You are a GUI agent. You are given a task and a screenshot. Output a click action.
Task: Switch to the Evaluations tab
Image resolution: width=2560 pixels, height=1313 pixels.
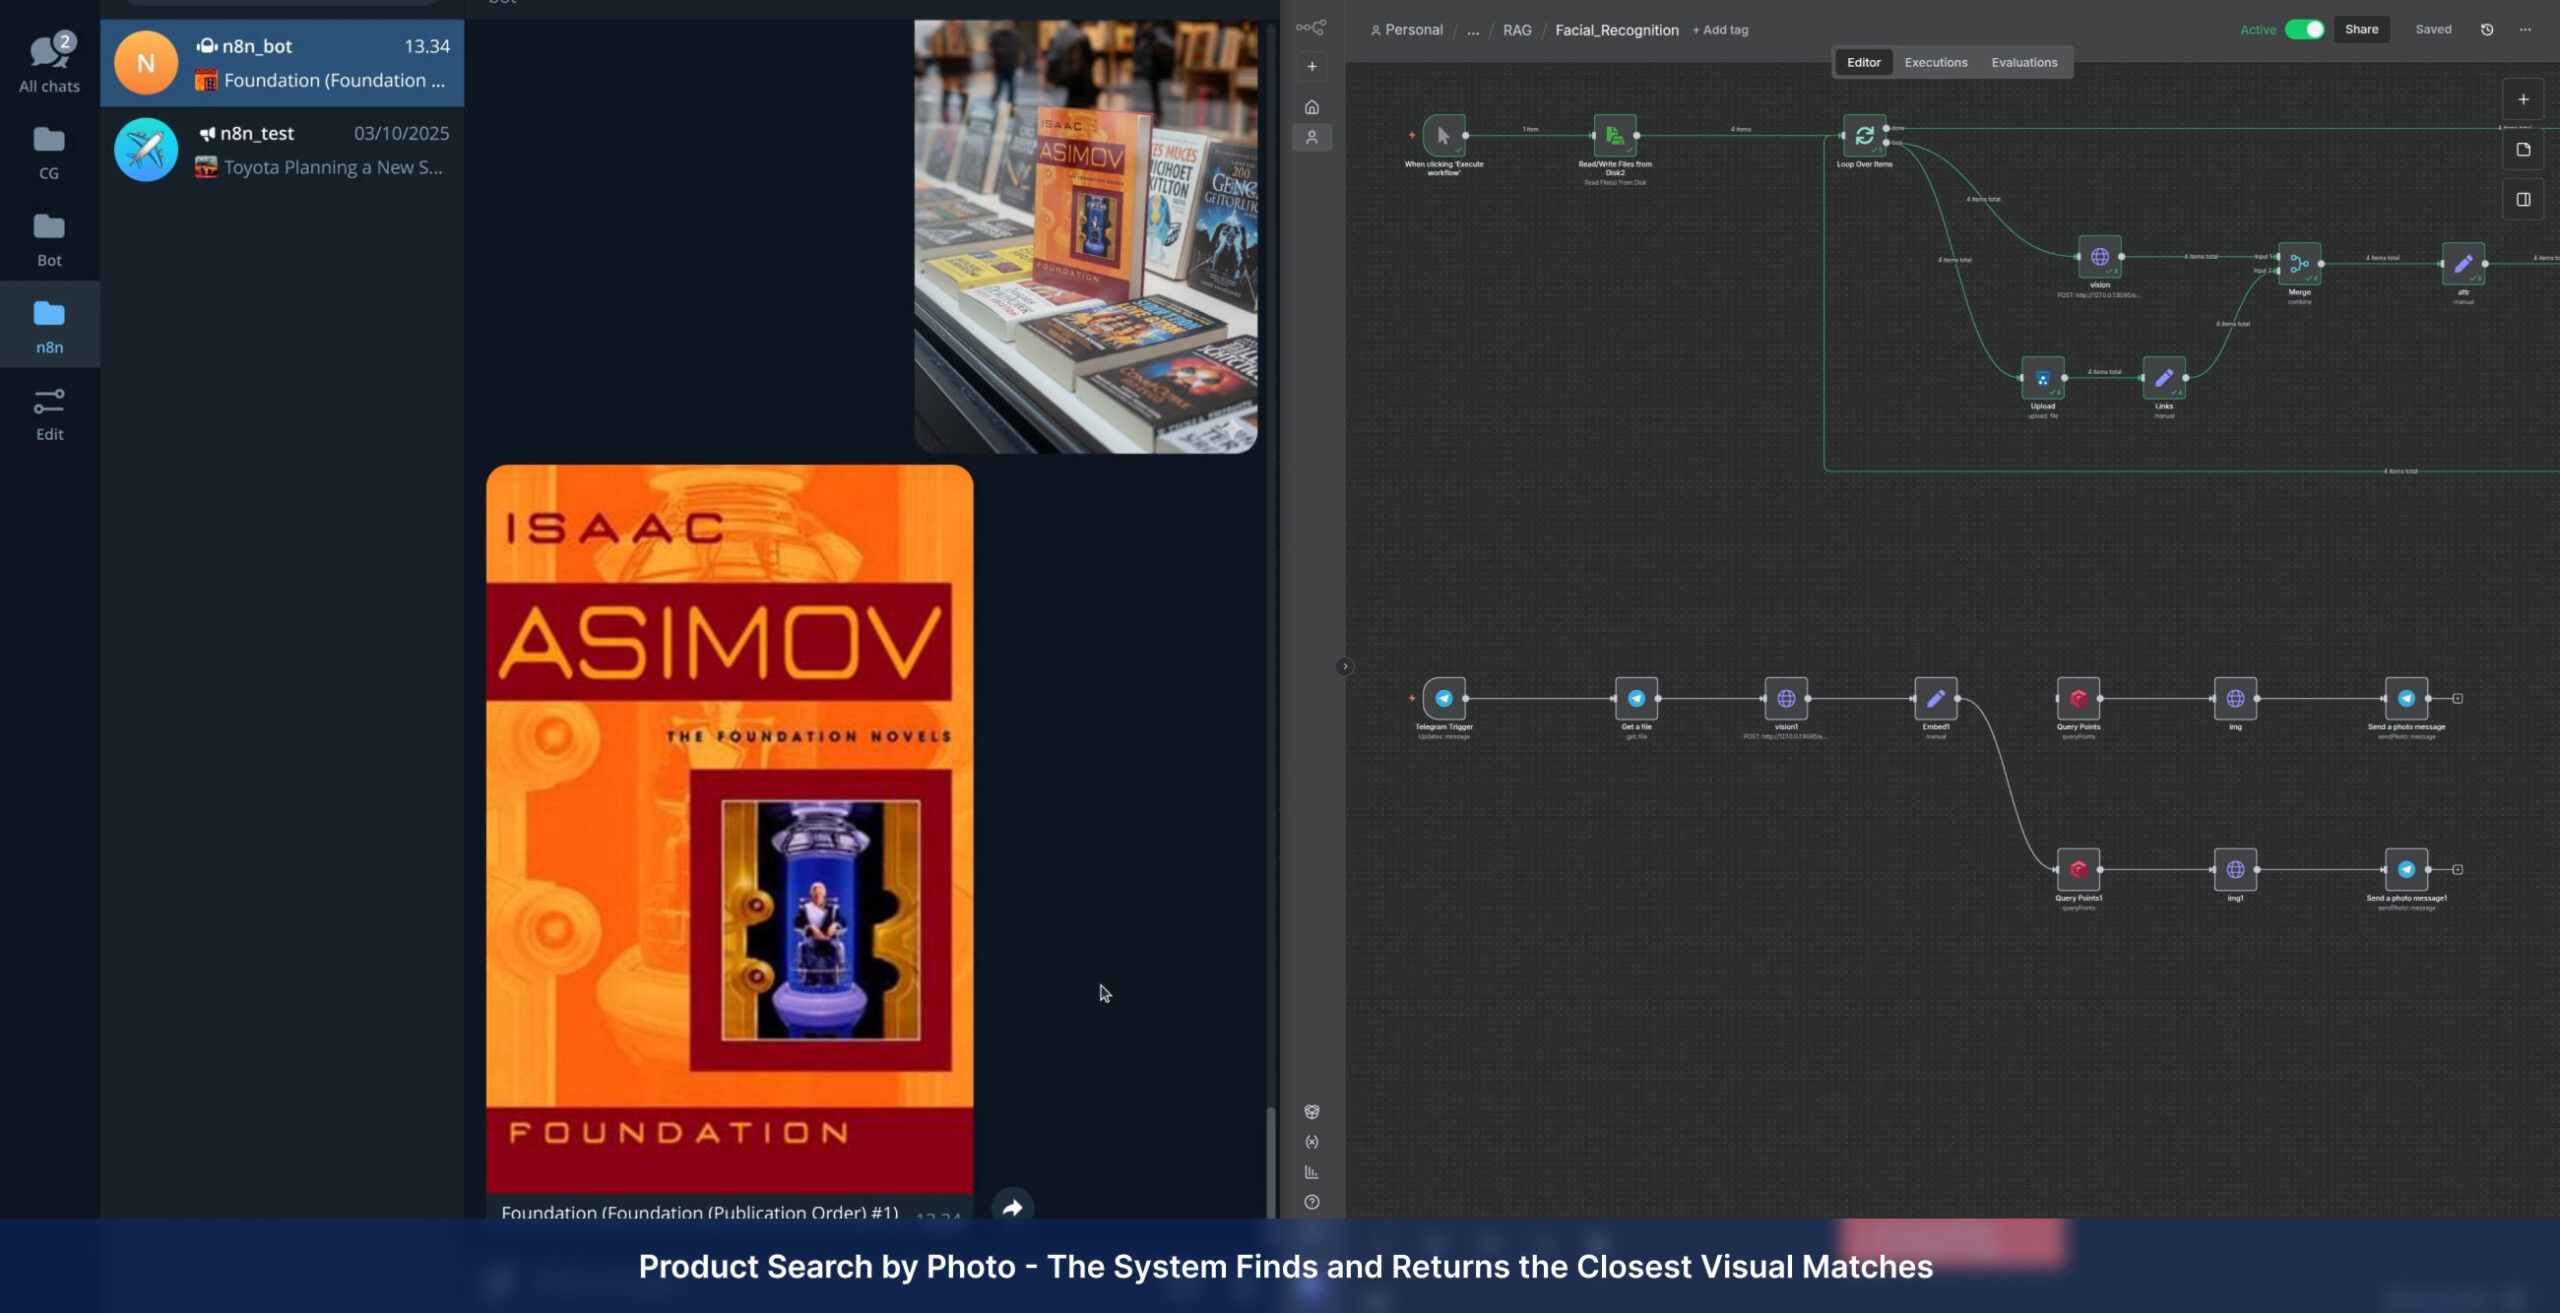[2023, 62]
